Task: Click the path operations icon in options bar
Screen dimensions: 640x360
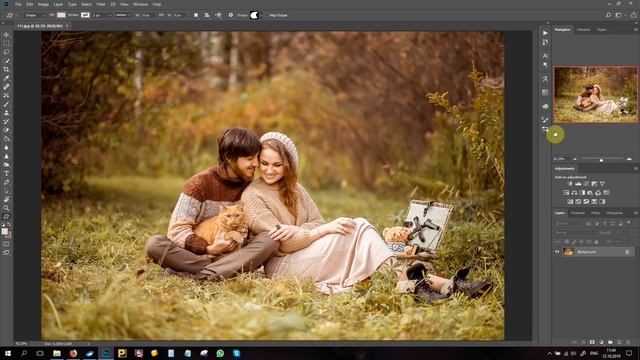Action: (196, 15)
